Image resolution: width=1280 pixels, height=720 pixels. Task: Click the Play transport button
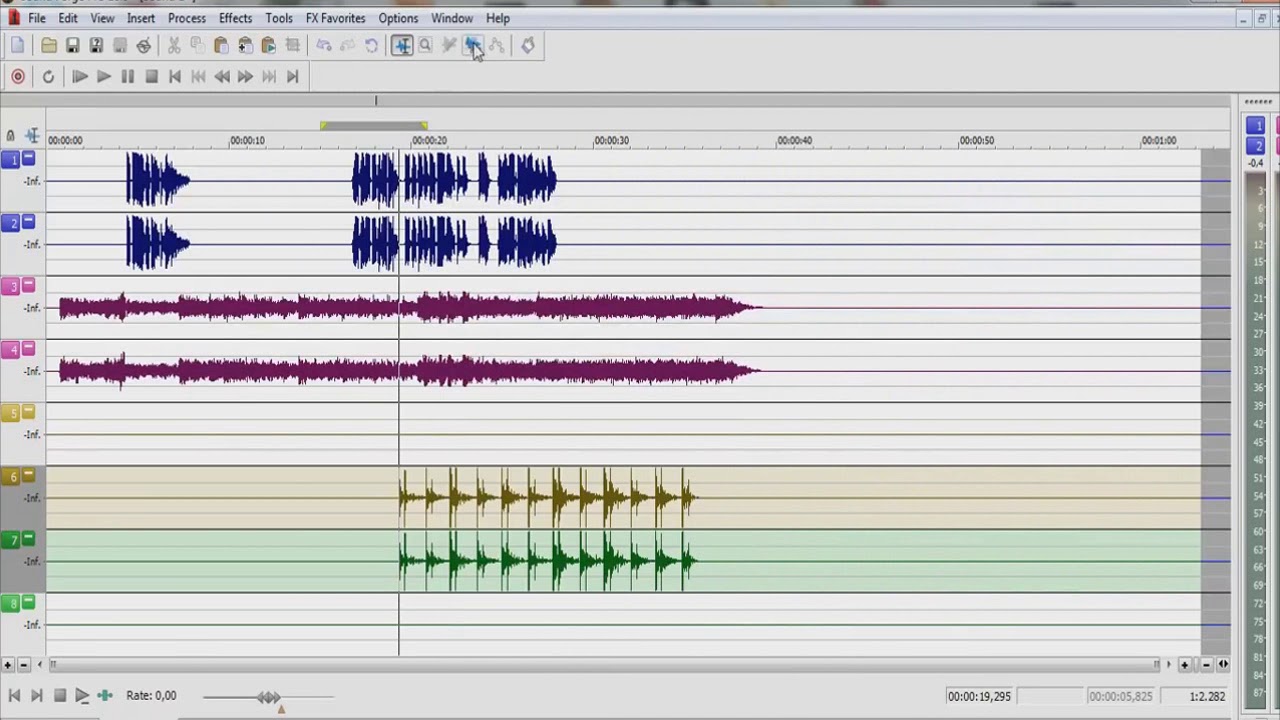click(x=104, y=77)
